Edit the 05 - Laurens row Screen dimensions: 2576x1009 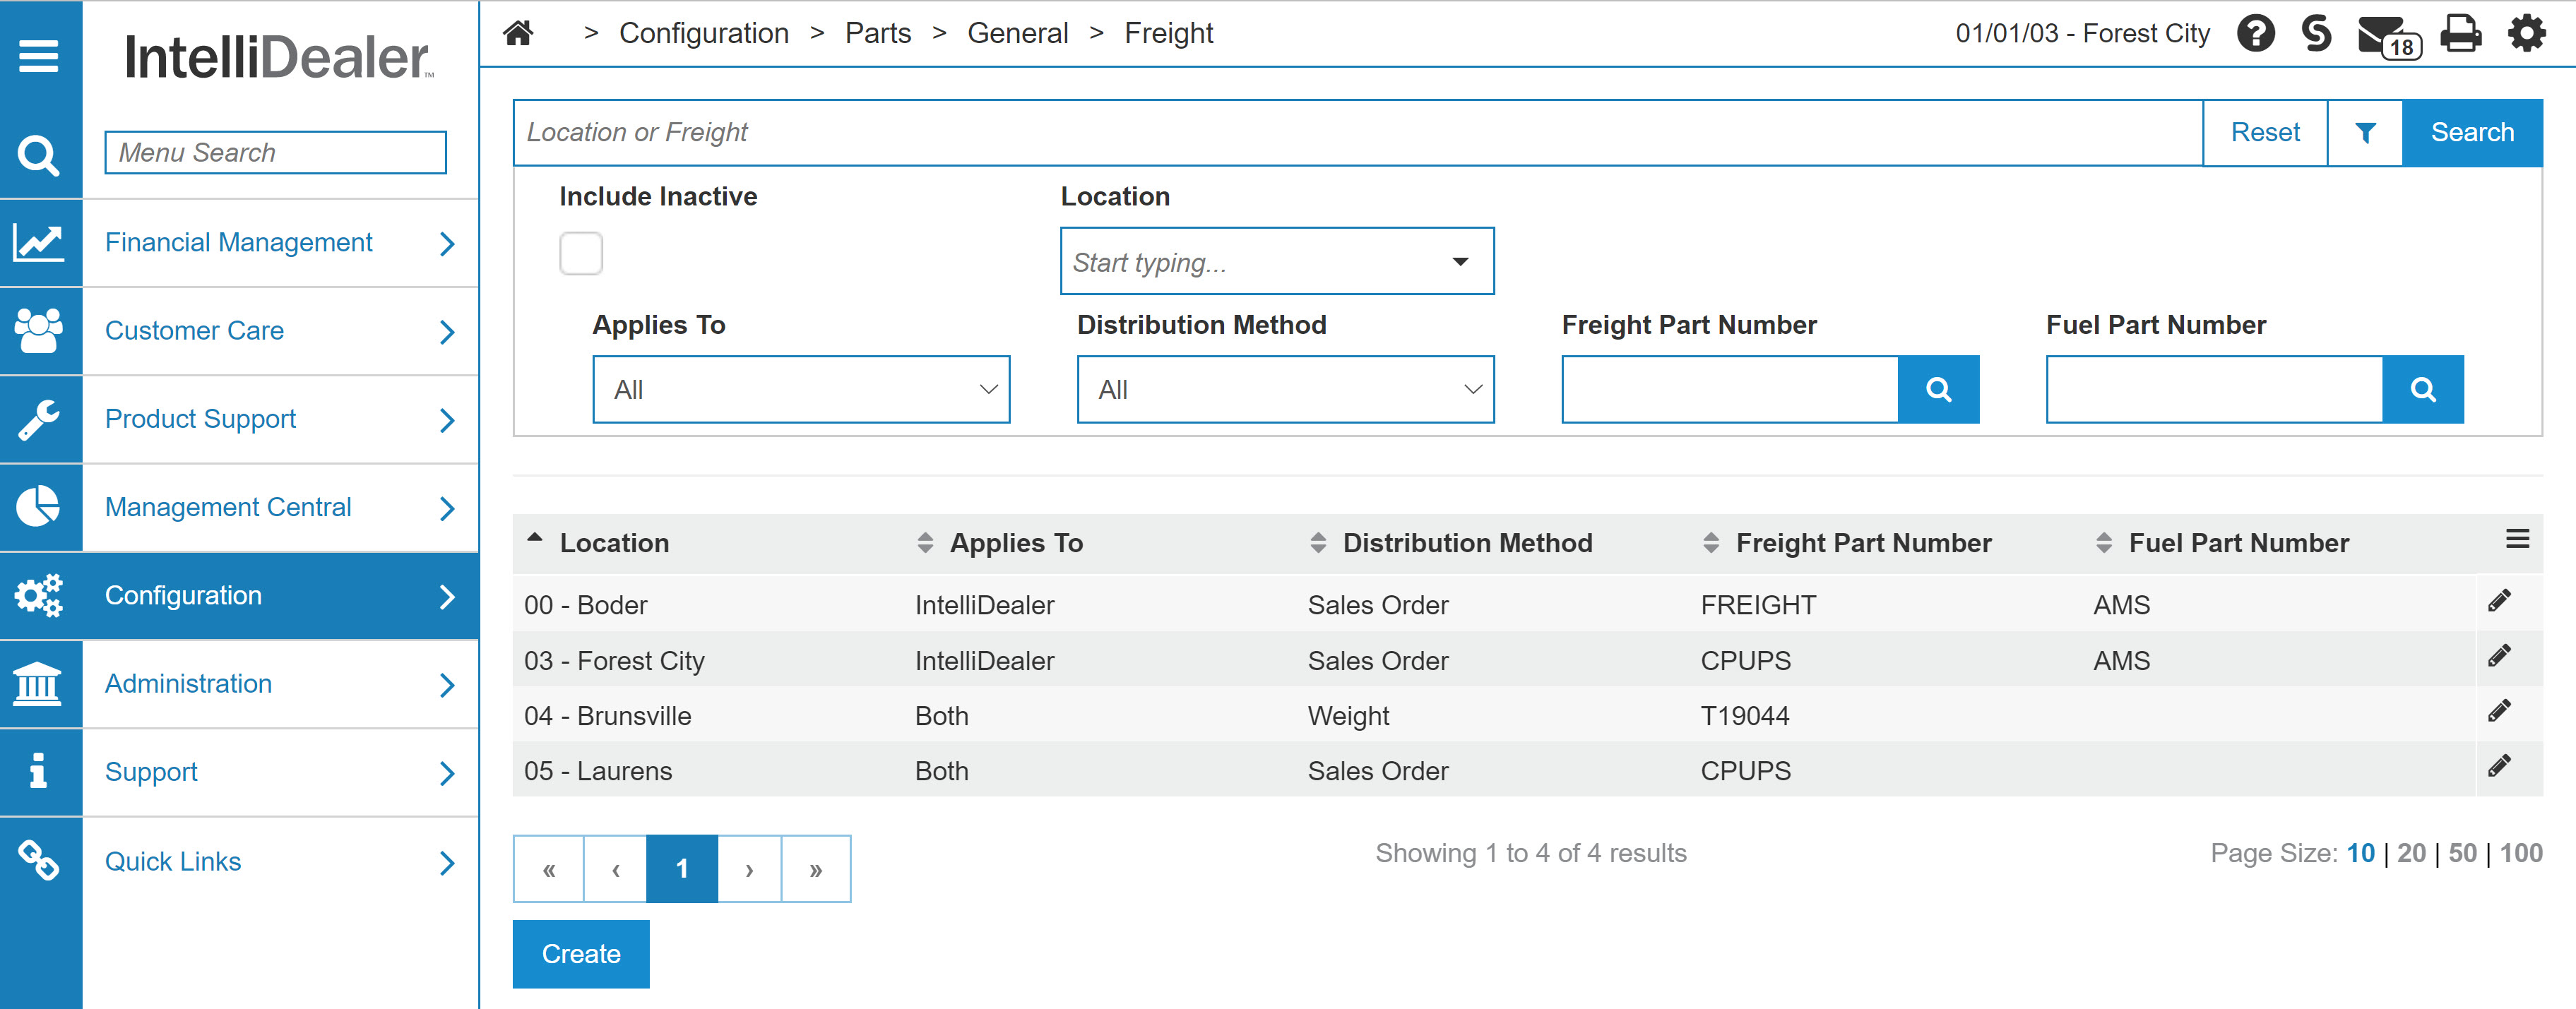click(2499, 766)
